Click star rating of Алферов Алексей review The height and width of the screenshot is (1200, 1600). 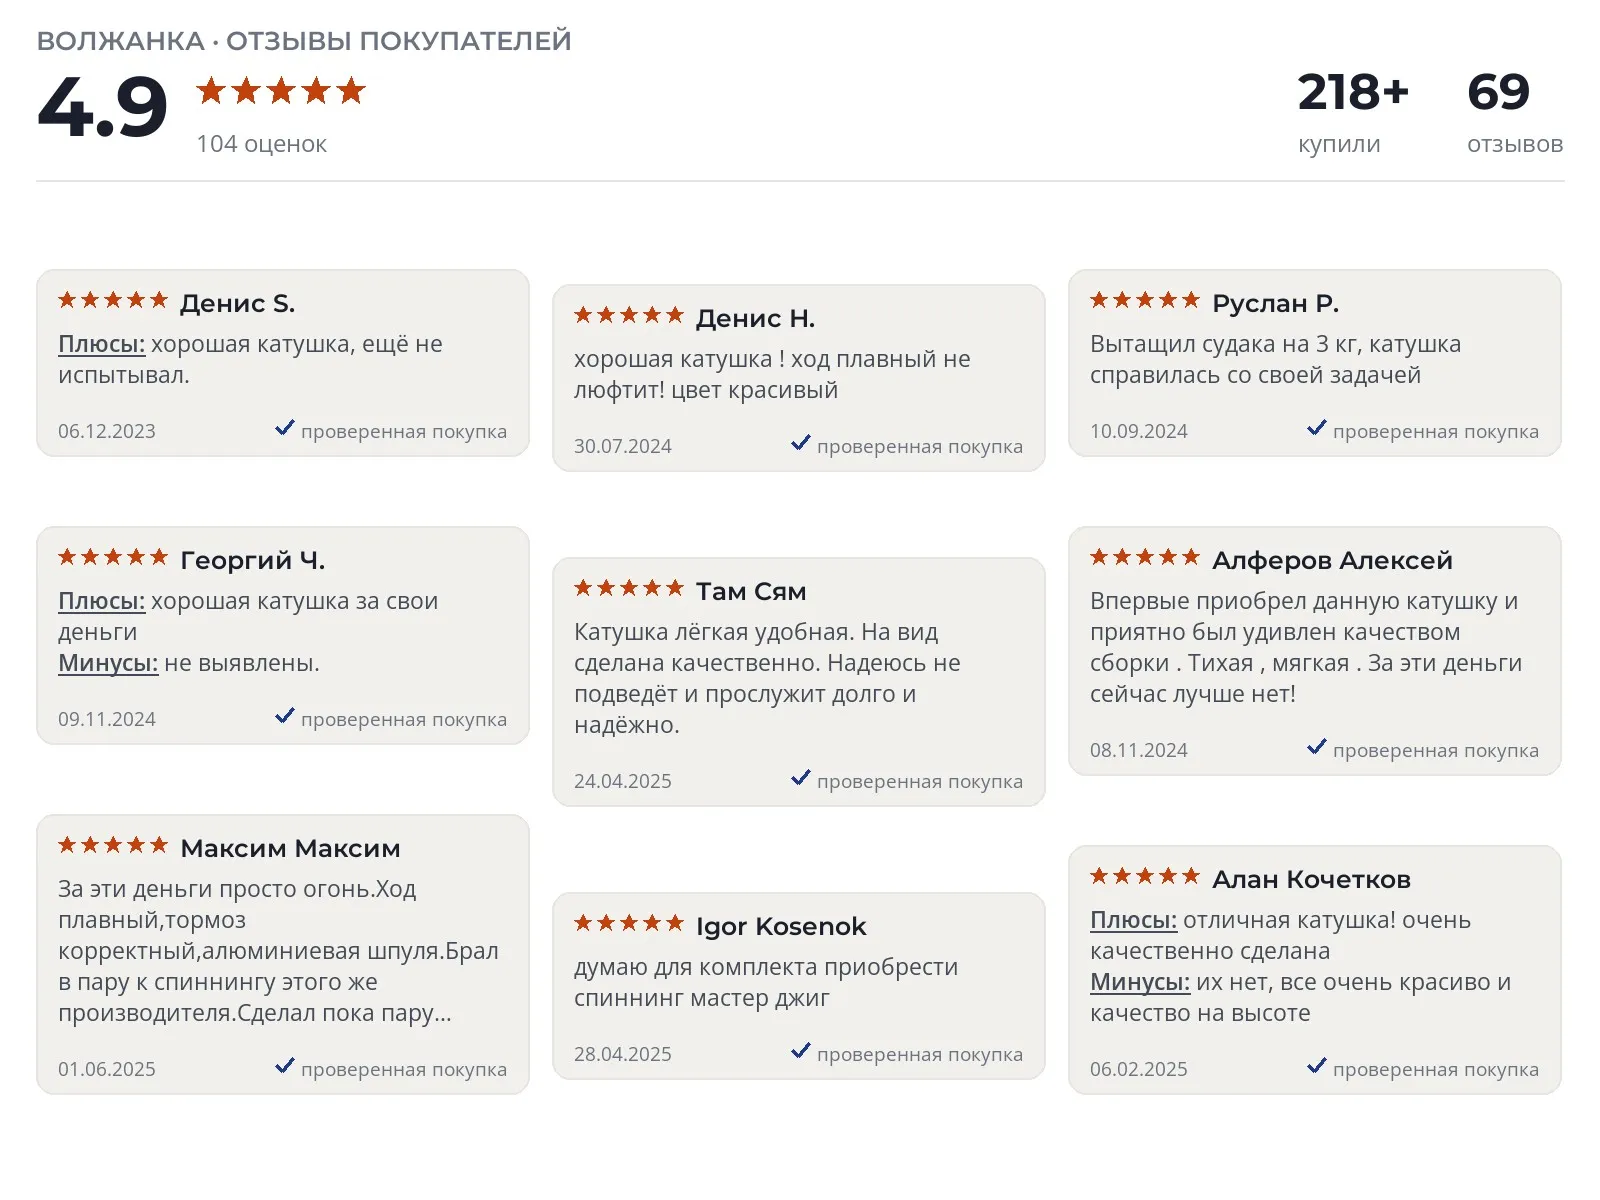[1145, 557]
